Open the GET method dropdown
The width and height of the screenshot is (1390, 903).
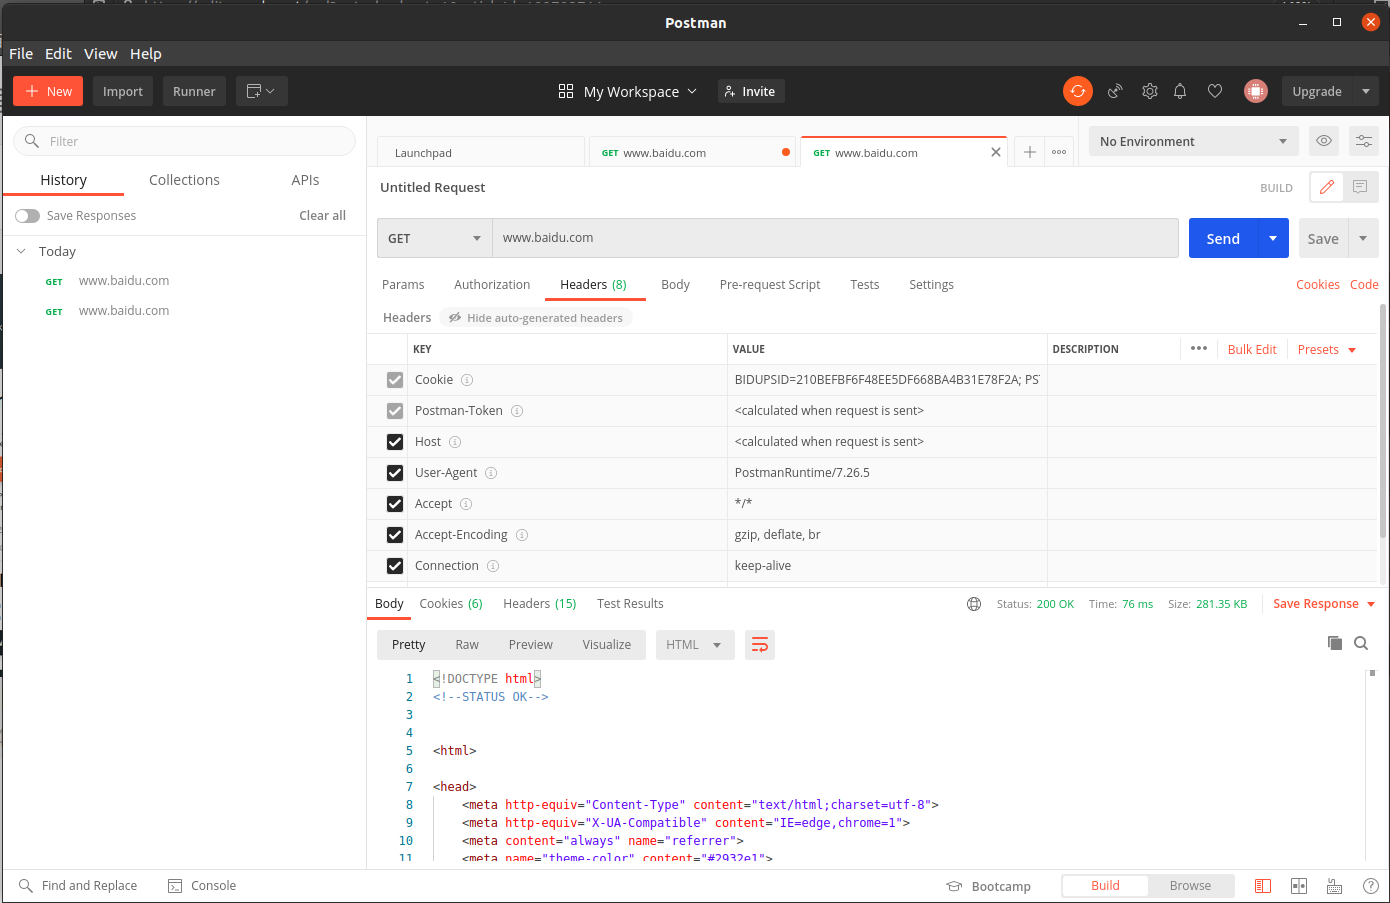[434, 238]
